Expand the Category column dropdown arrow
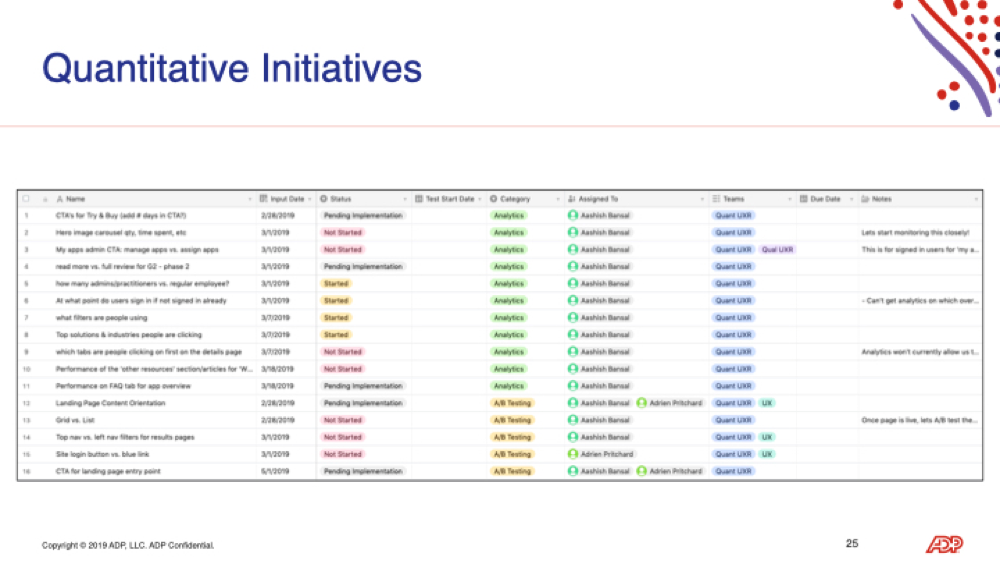This screenshot has height=564, width=1000. pyautogui.click(x=558, y=200)
